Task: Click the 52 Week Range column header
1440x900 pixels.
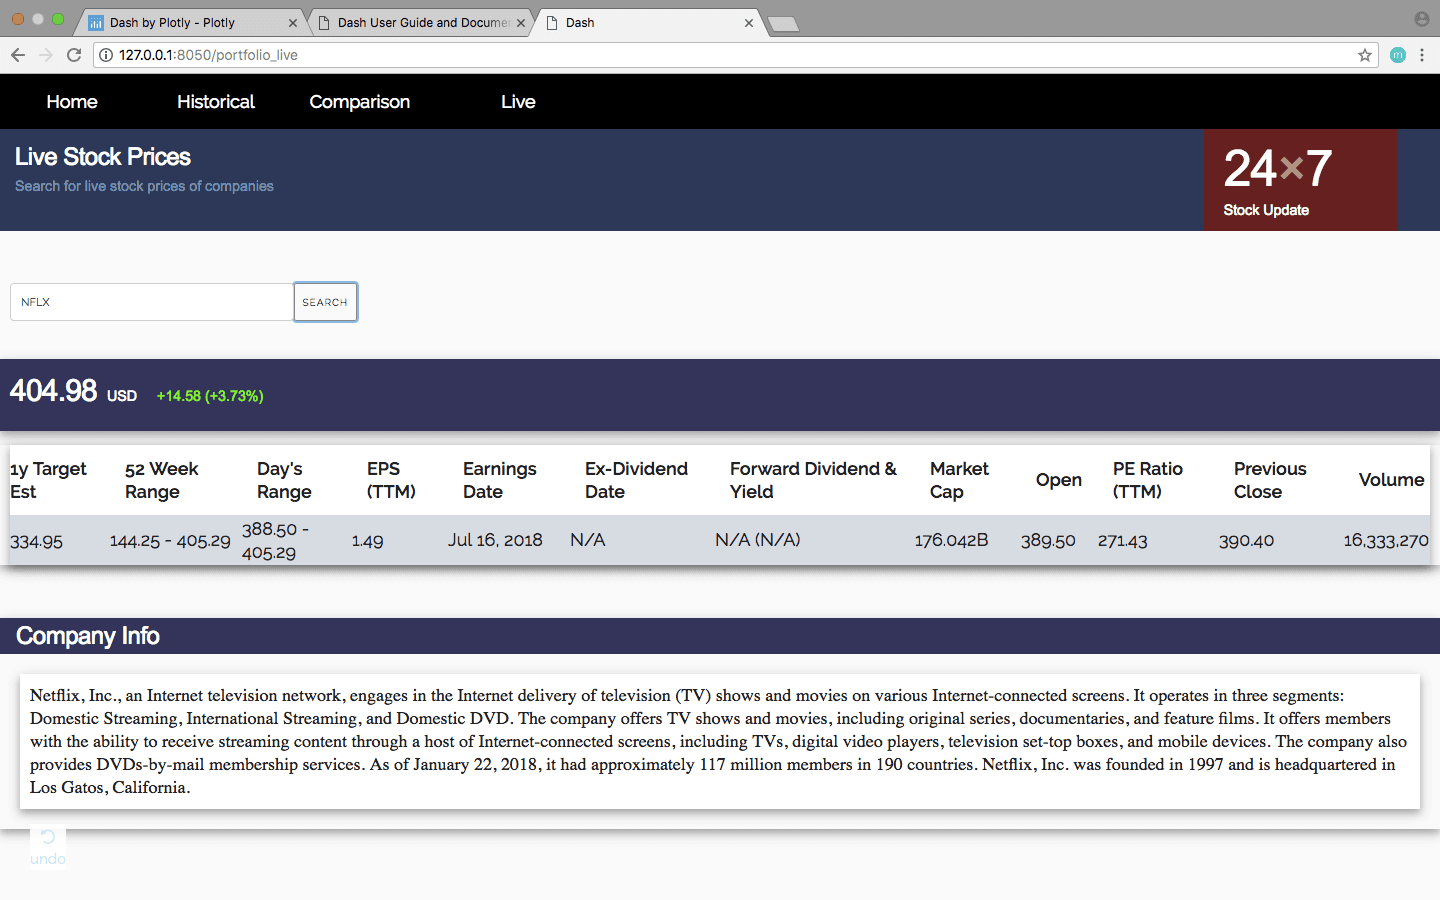Action: pos(162,480)
